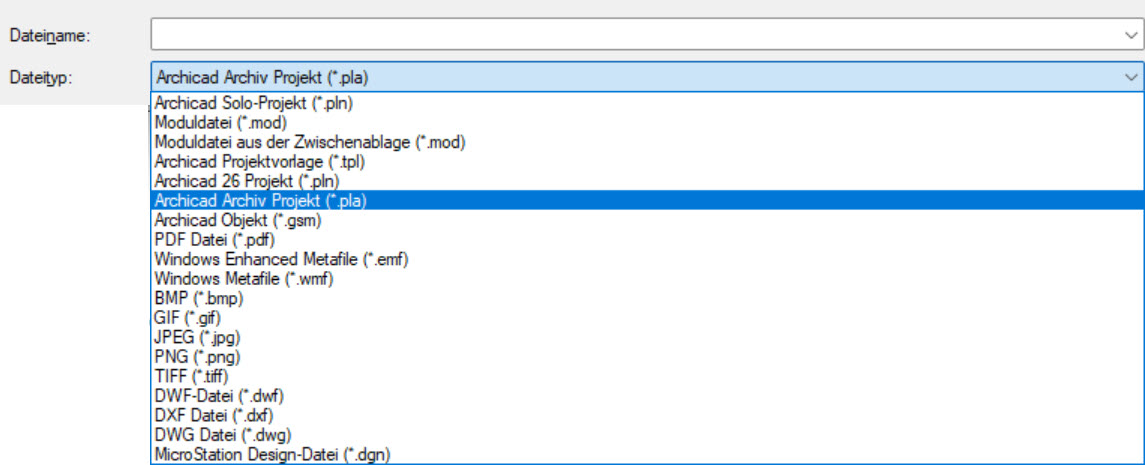Choose DXF Datei (*.dxf)

[x=646, y=415]
